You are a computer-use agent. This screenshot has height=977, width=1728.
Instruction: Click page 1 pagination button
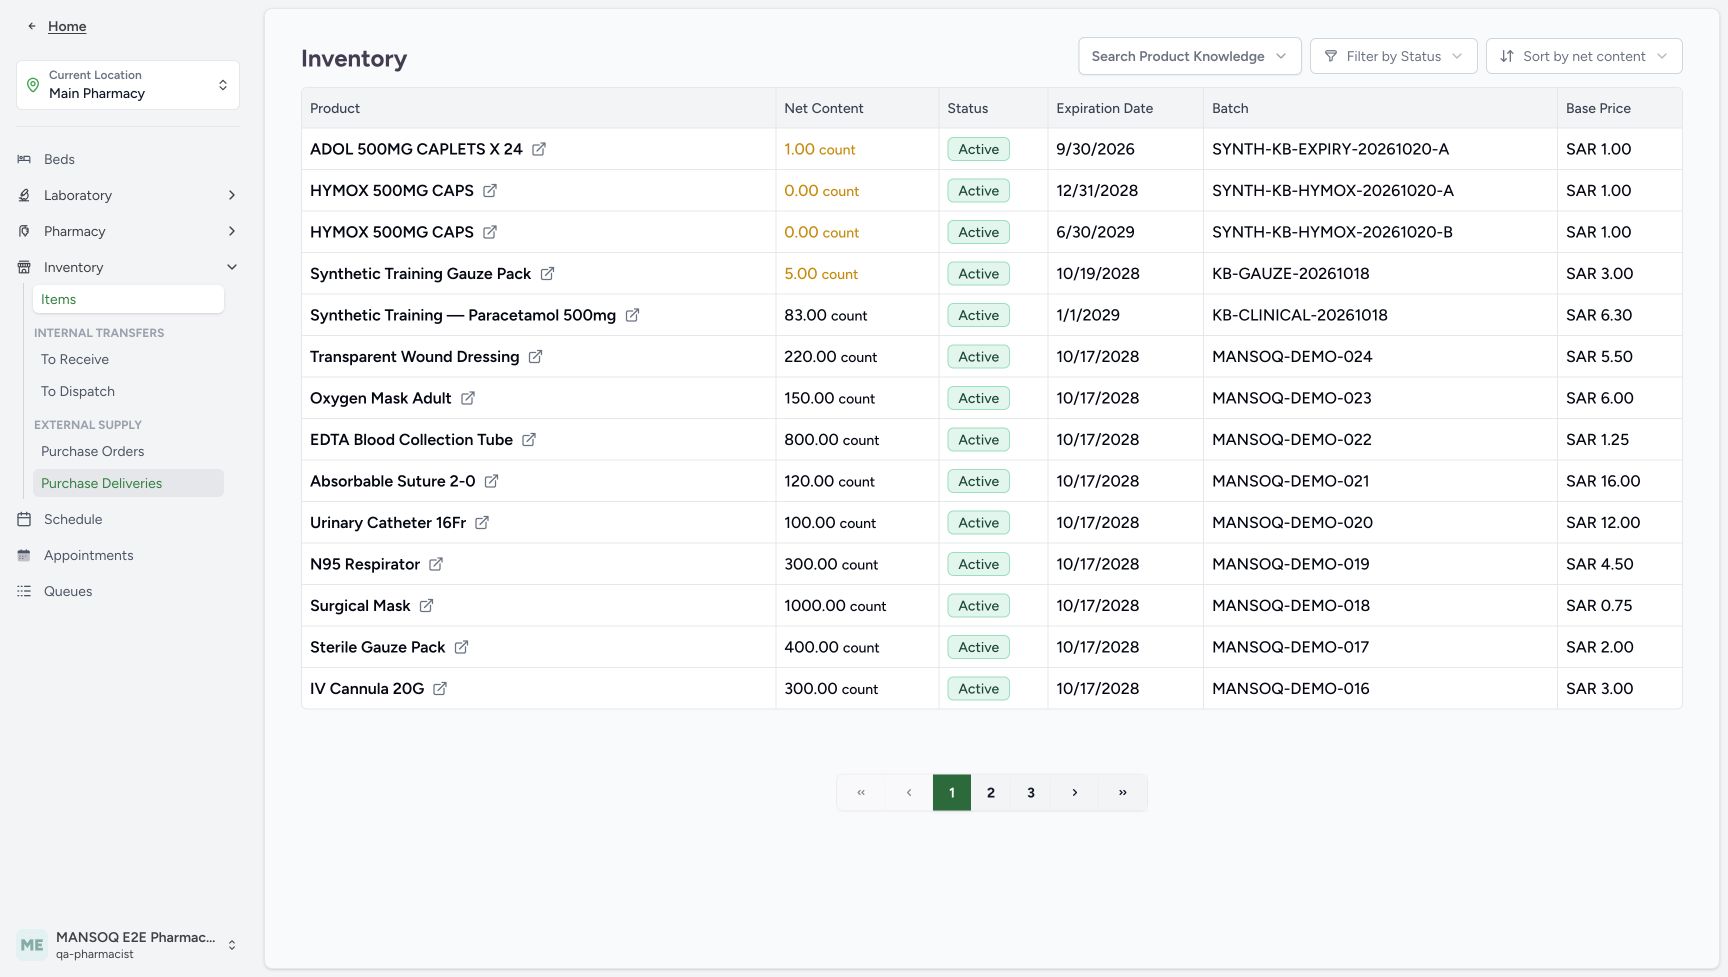pyautogui.click(x=952, y=793)
